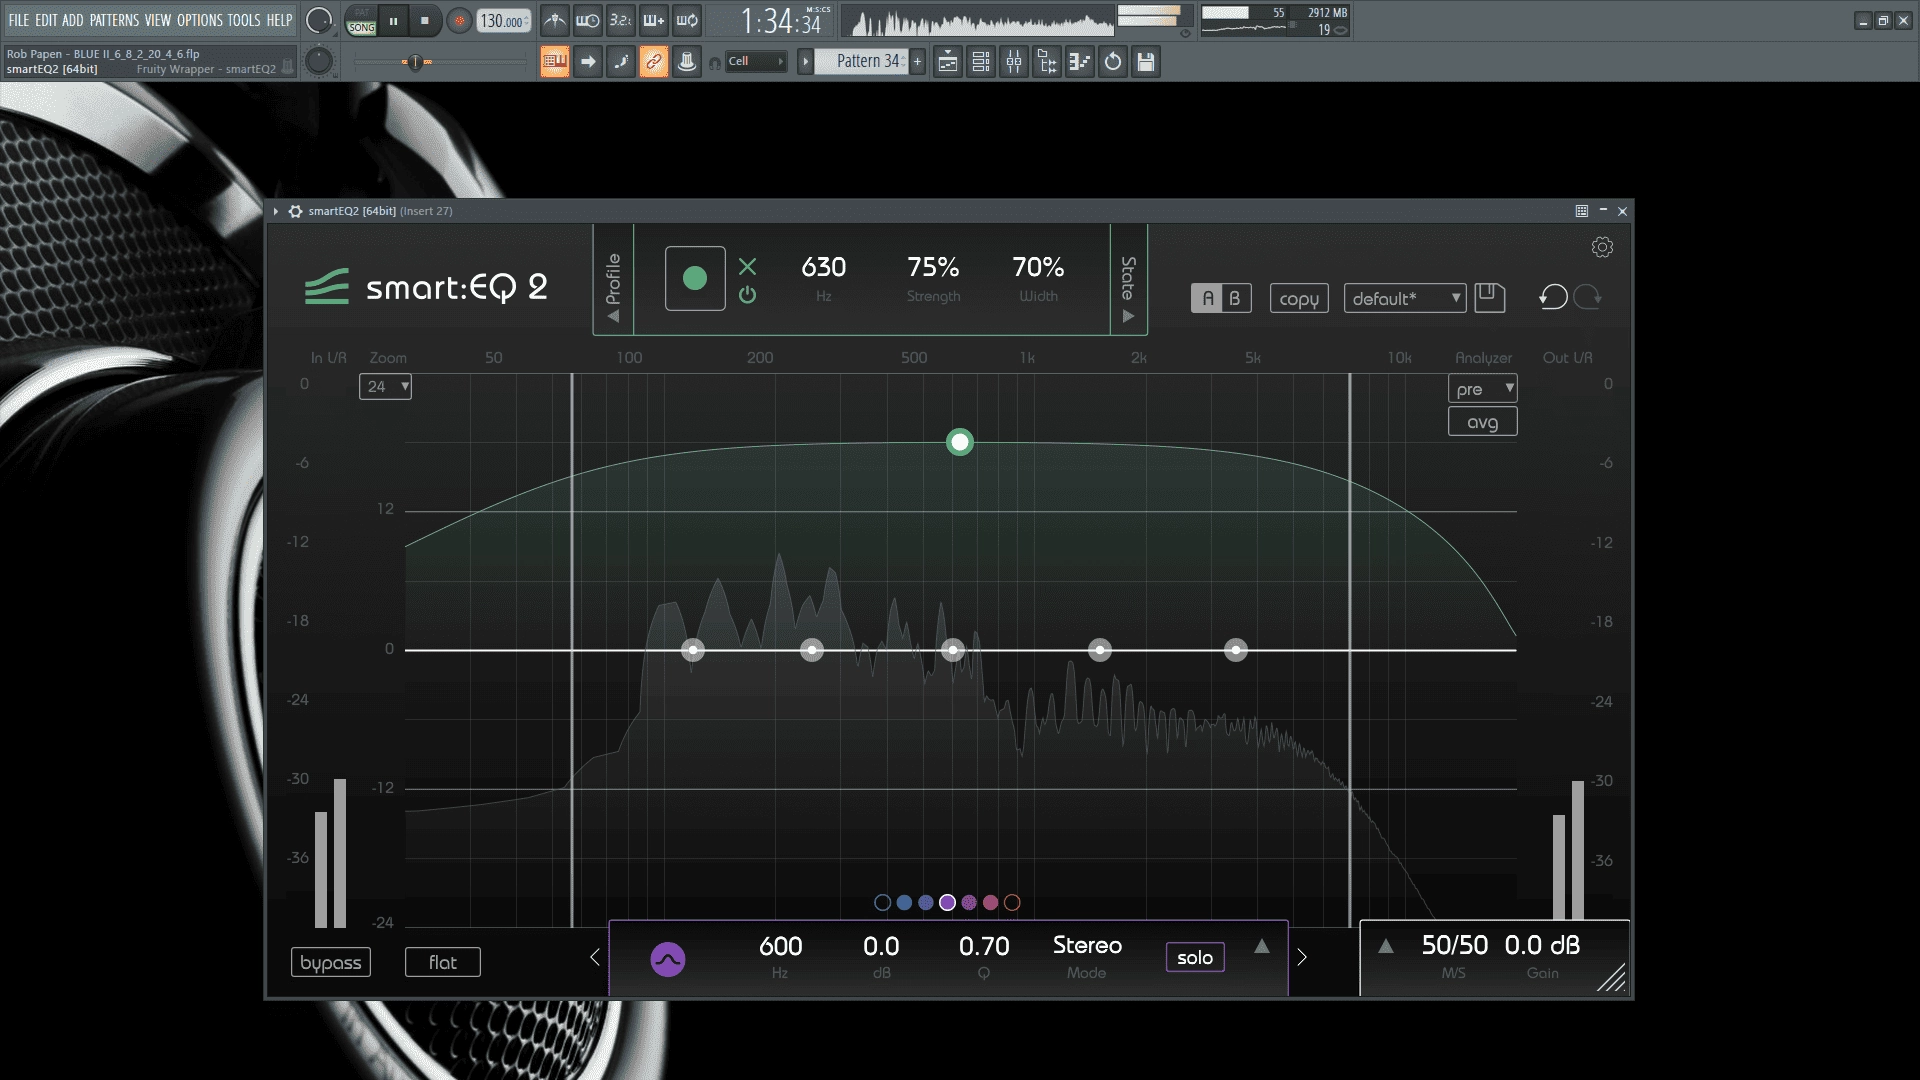
Task: Click the stamp tool icon in toolbar
Action: (687, 62)
